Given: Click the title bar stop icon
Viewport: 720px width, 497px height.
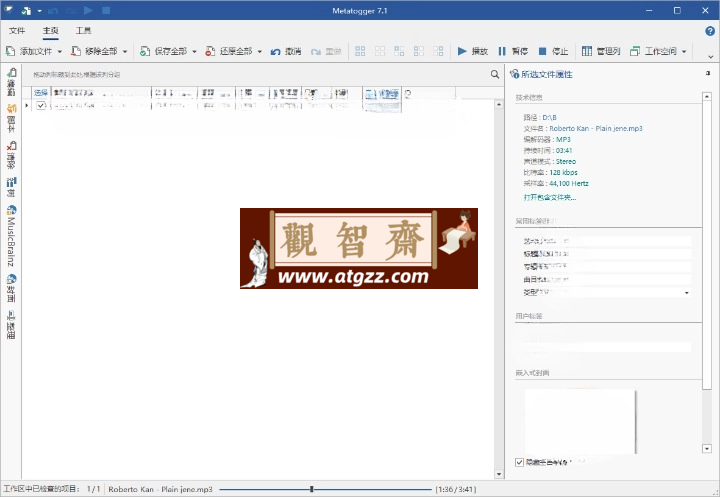Looking at the screenshot, I should (106, 10).
